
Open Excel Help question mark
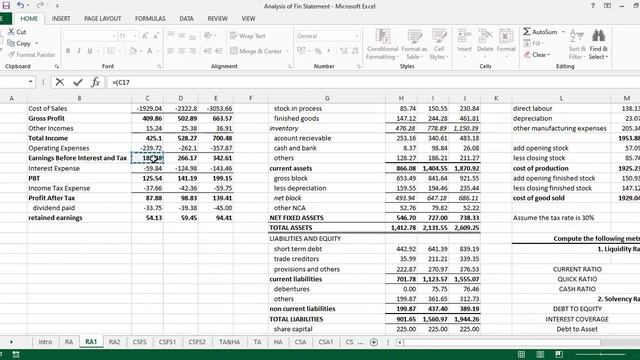pyautogui.click(x=593, y=6)
